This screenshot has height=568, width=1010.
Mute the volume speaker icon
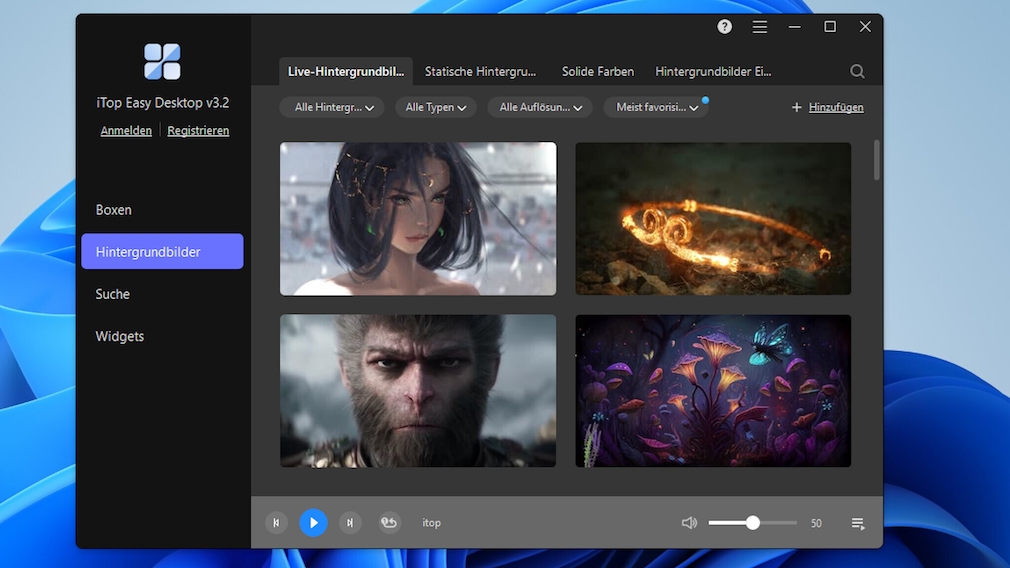(x=689, y=523)
